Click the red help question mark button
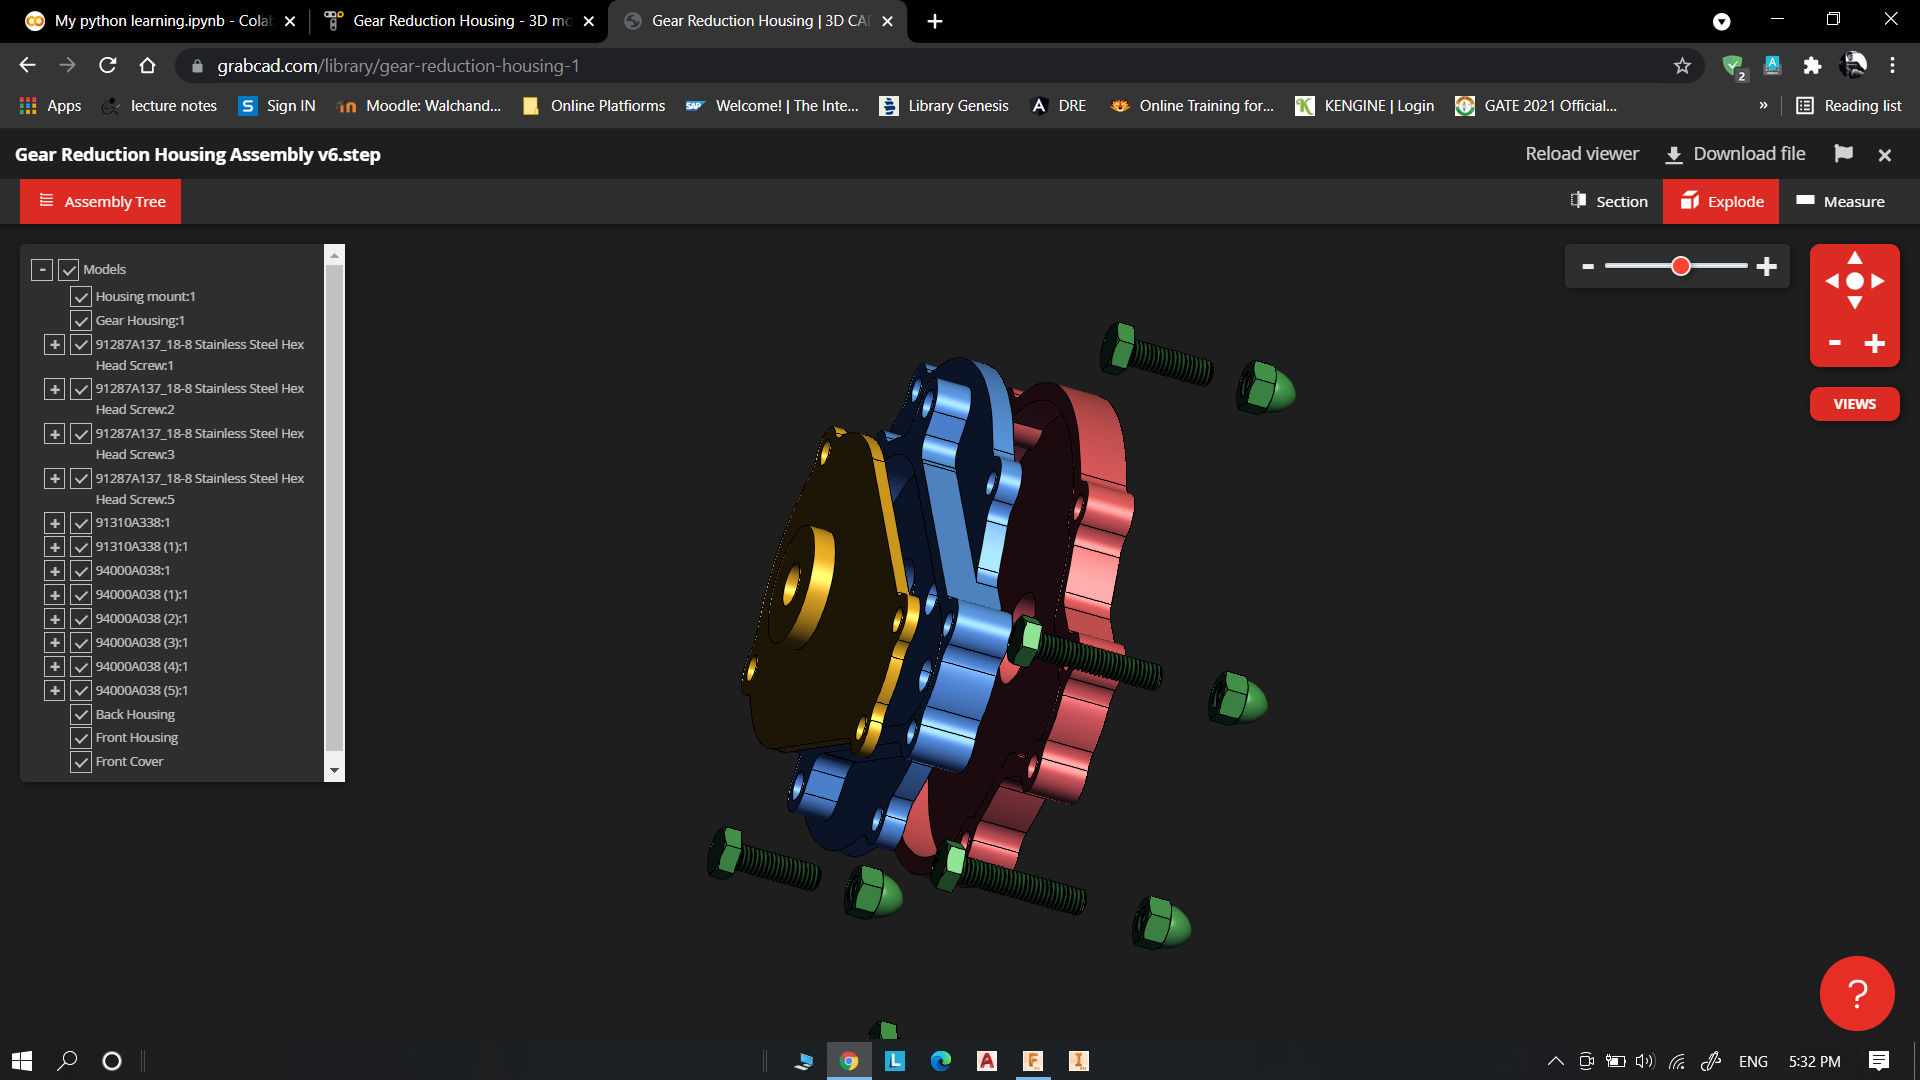1920x1080 pixels. 1857,993
